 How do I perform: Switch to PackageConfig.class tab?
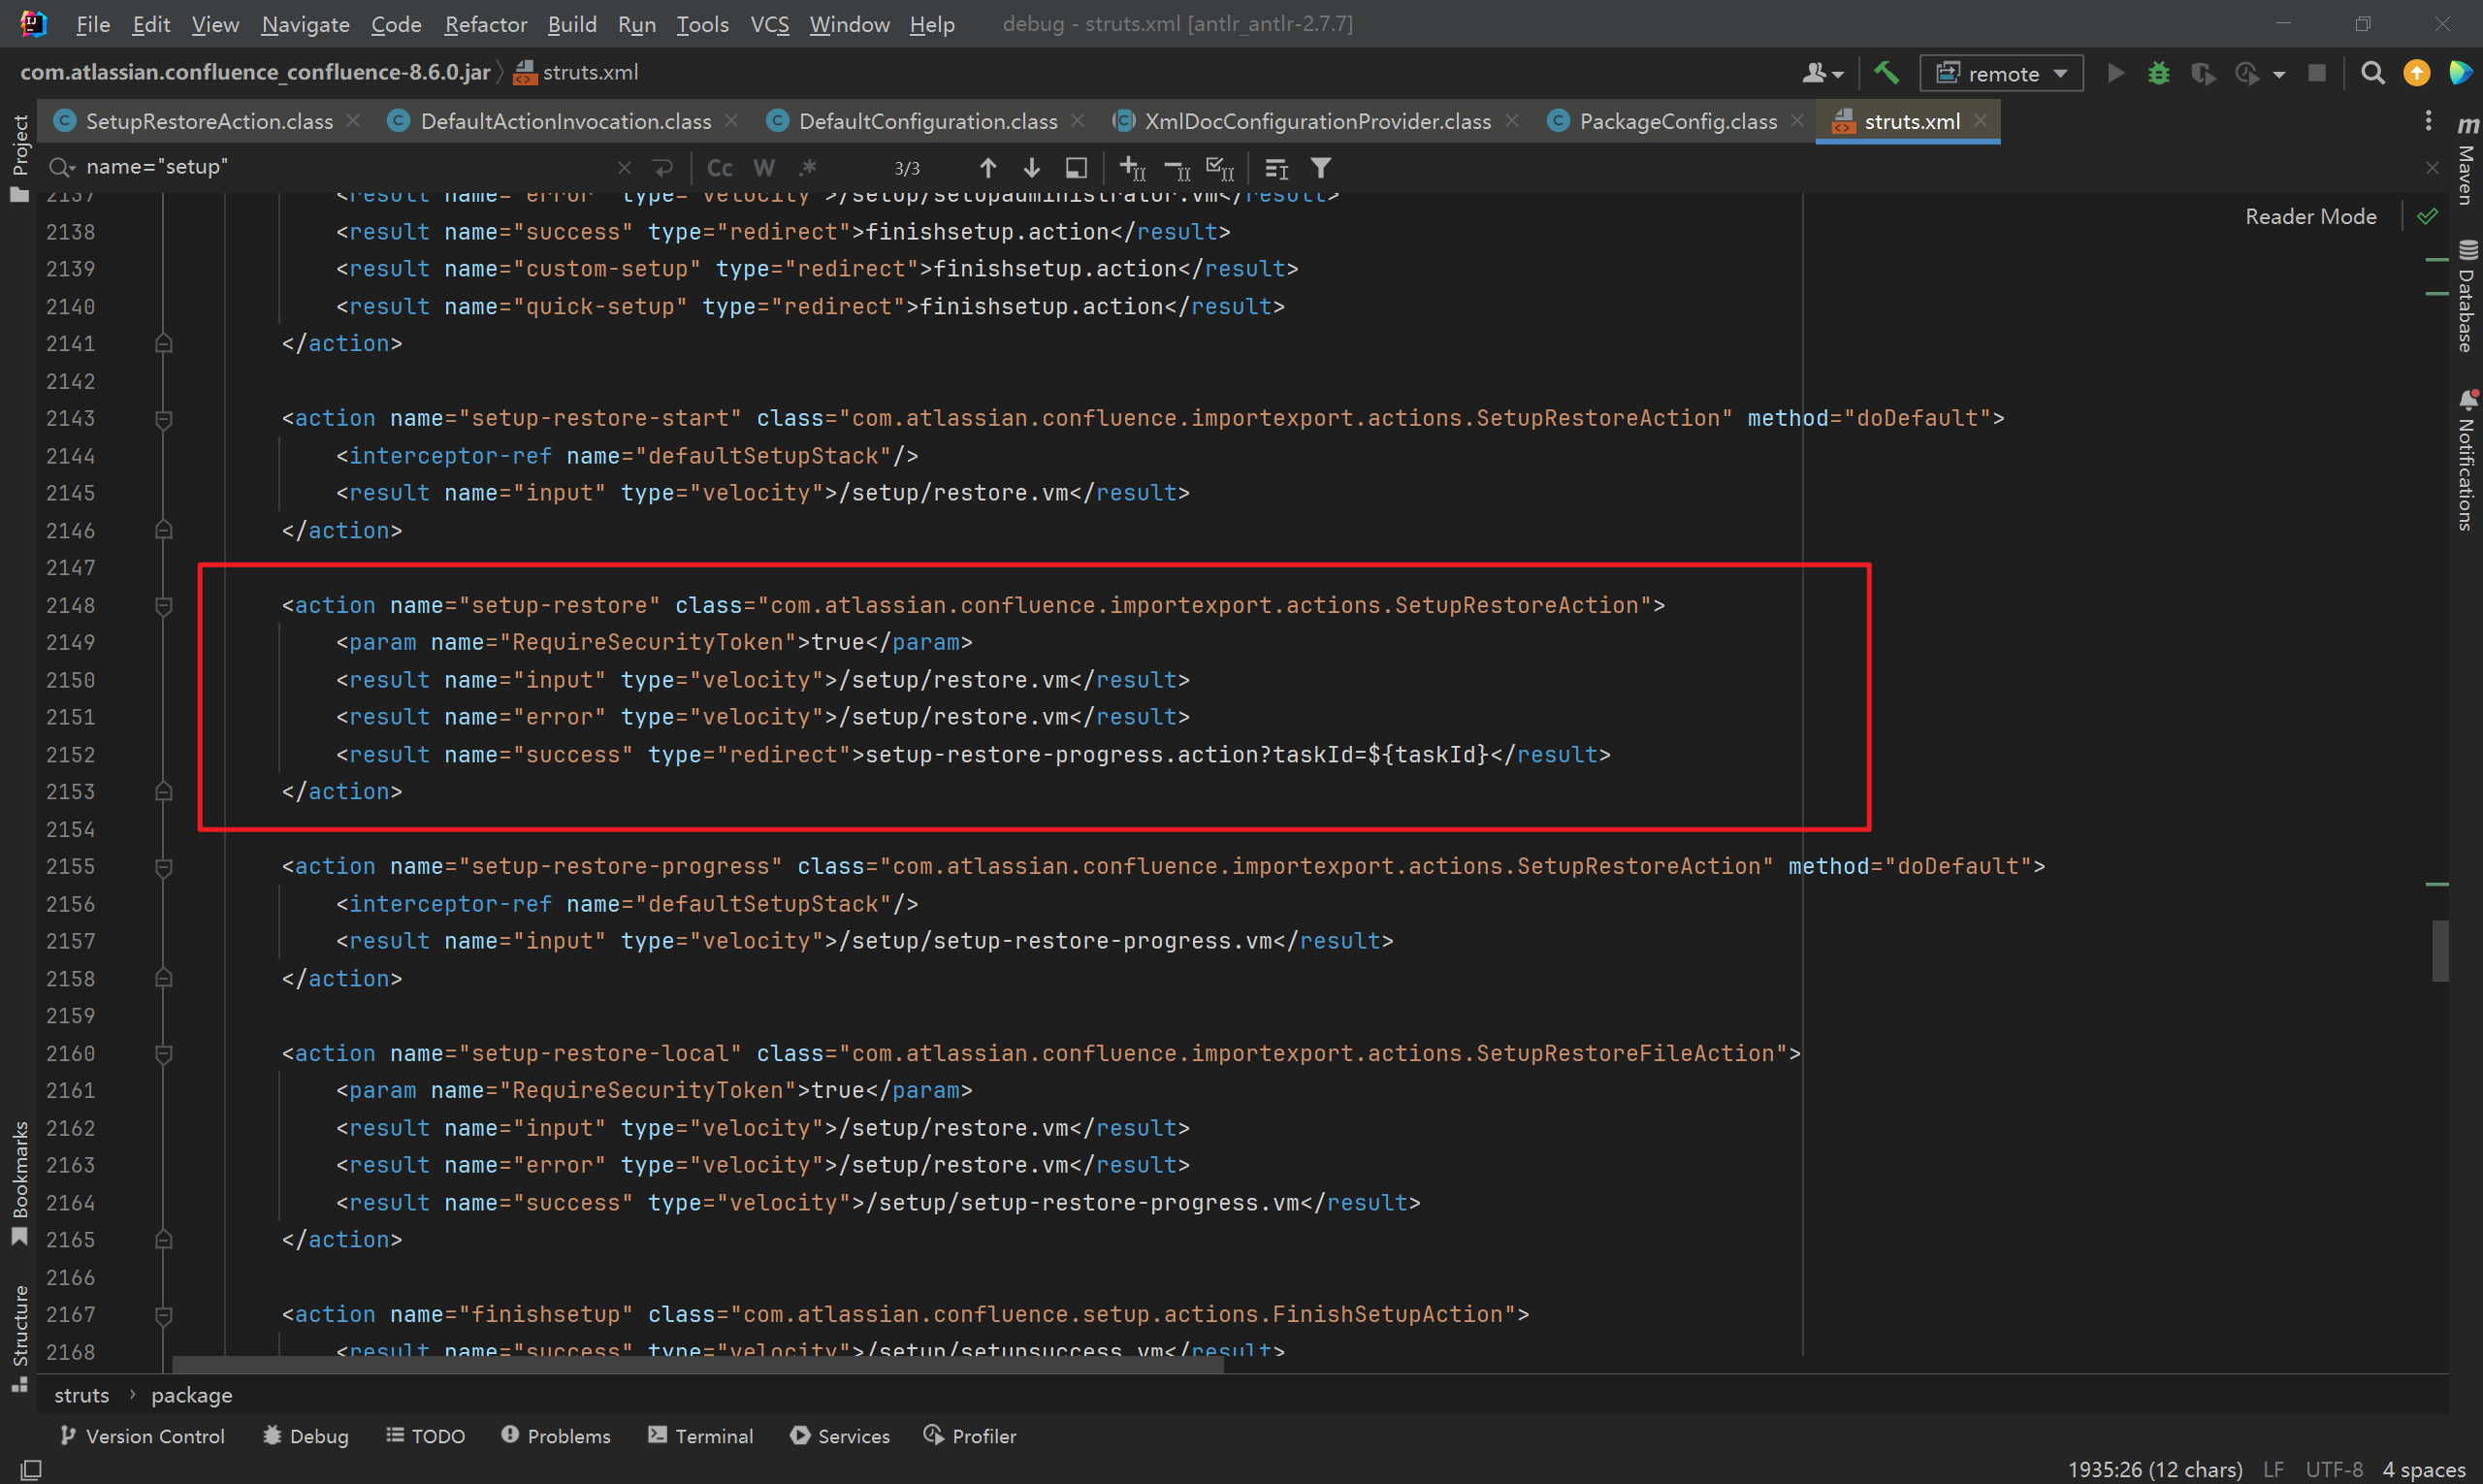1677,121
